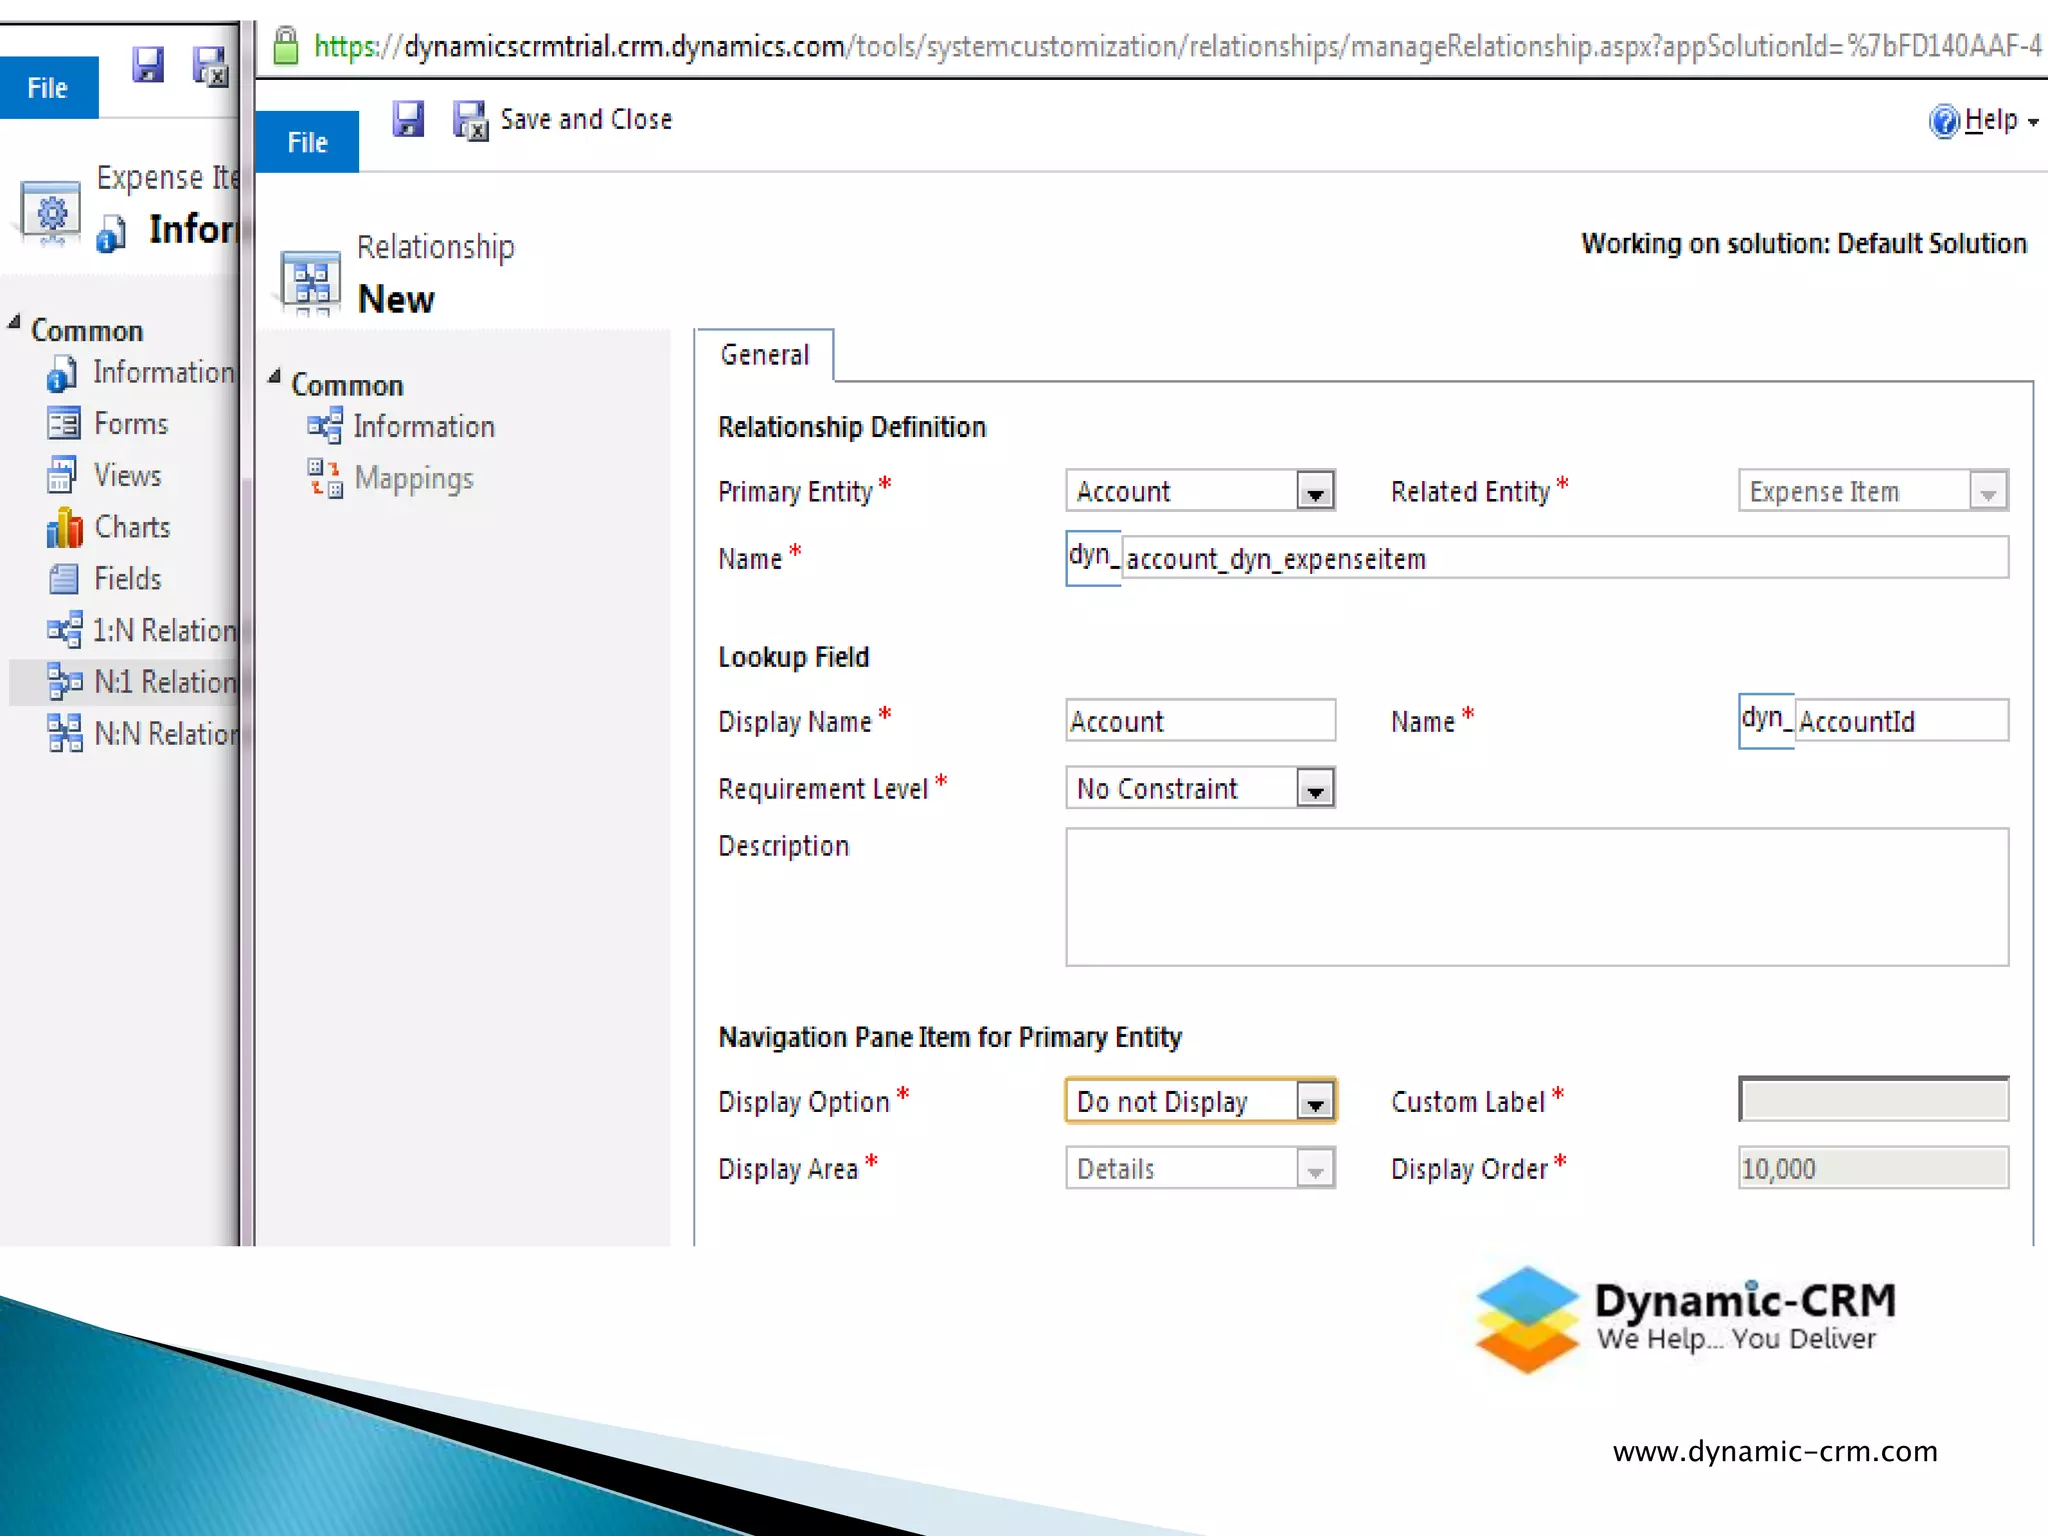This screenshot has width=2048, height=1536.
Task: Click the Navigation Pane Item for Primary Entity heading
Action: tap(950, 1037)
